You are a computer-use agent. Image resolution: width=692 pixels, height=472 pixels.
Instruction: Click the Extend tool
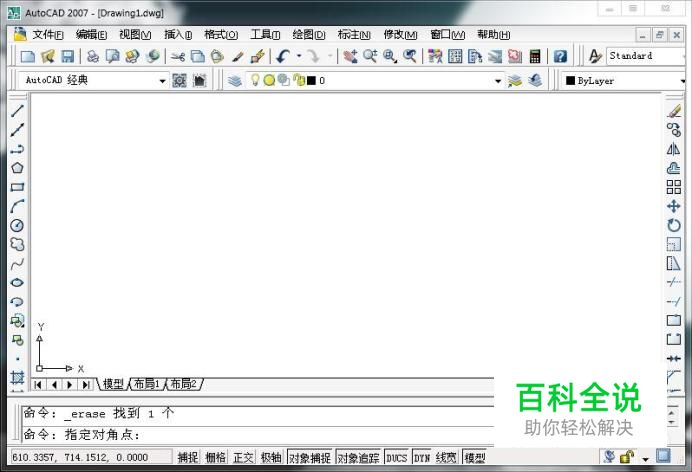[673, 302]
